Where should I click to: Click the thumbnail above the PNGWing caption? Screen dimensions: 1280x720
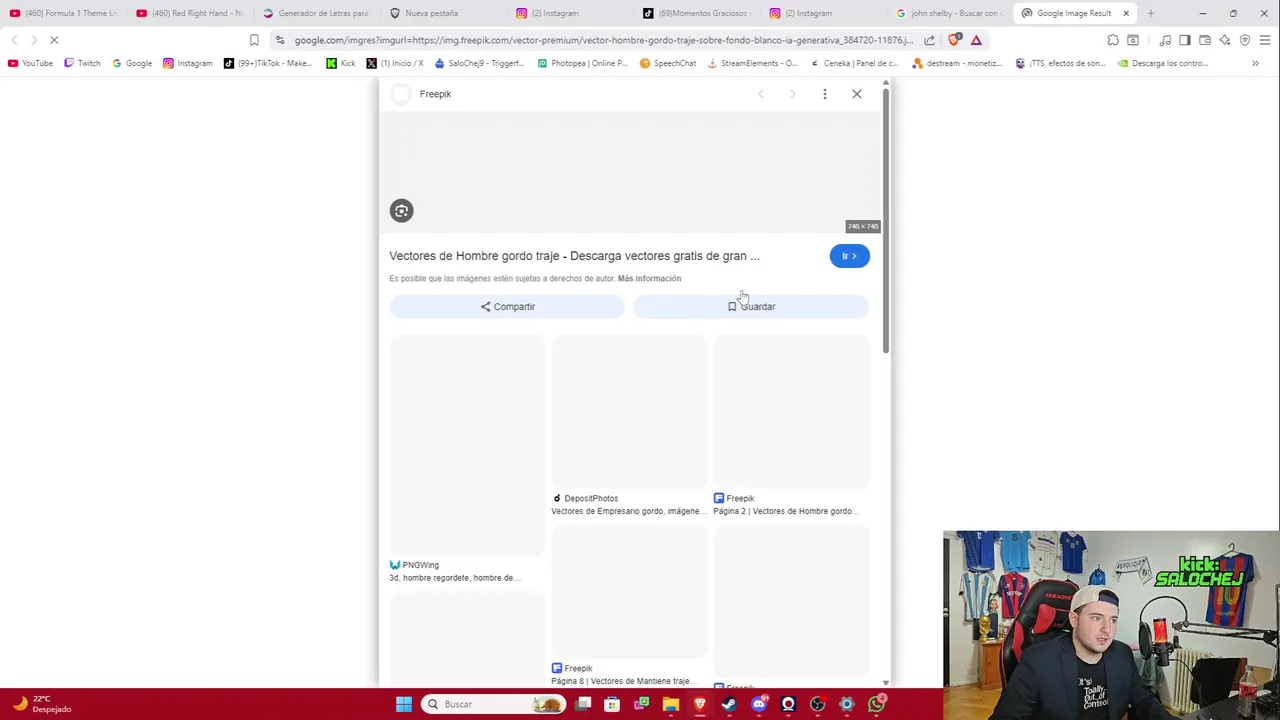[467, 444]
